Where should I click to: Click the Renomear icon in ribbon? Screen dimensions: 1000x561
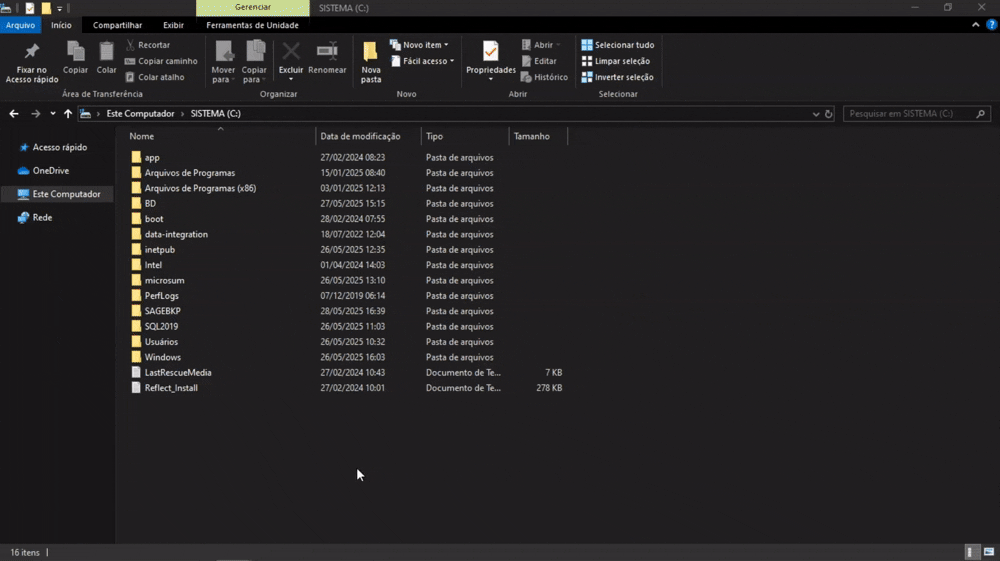pyautogui.click(x=327, y=52)
